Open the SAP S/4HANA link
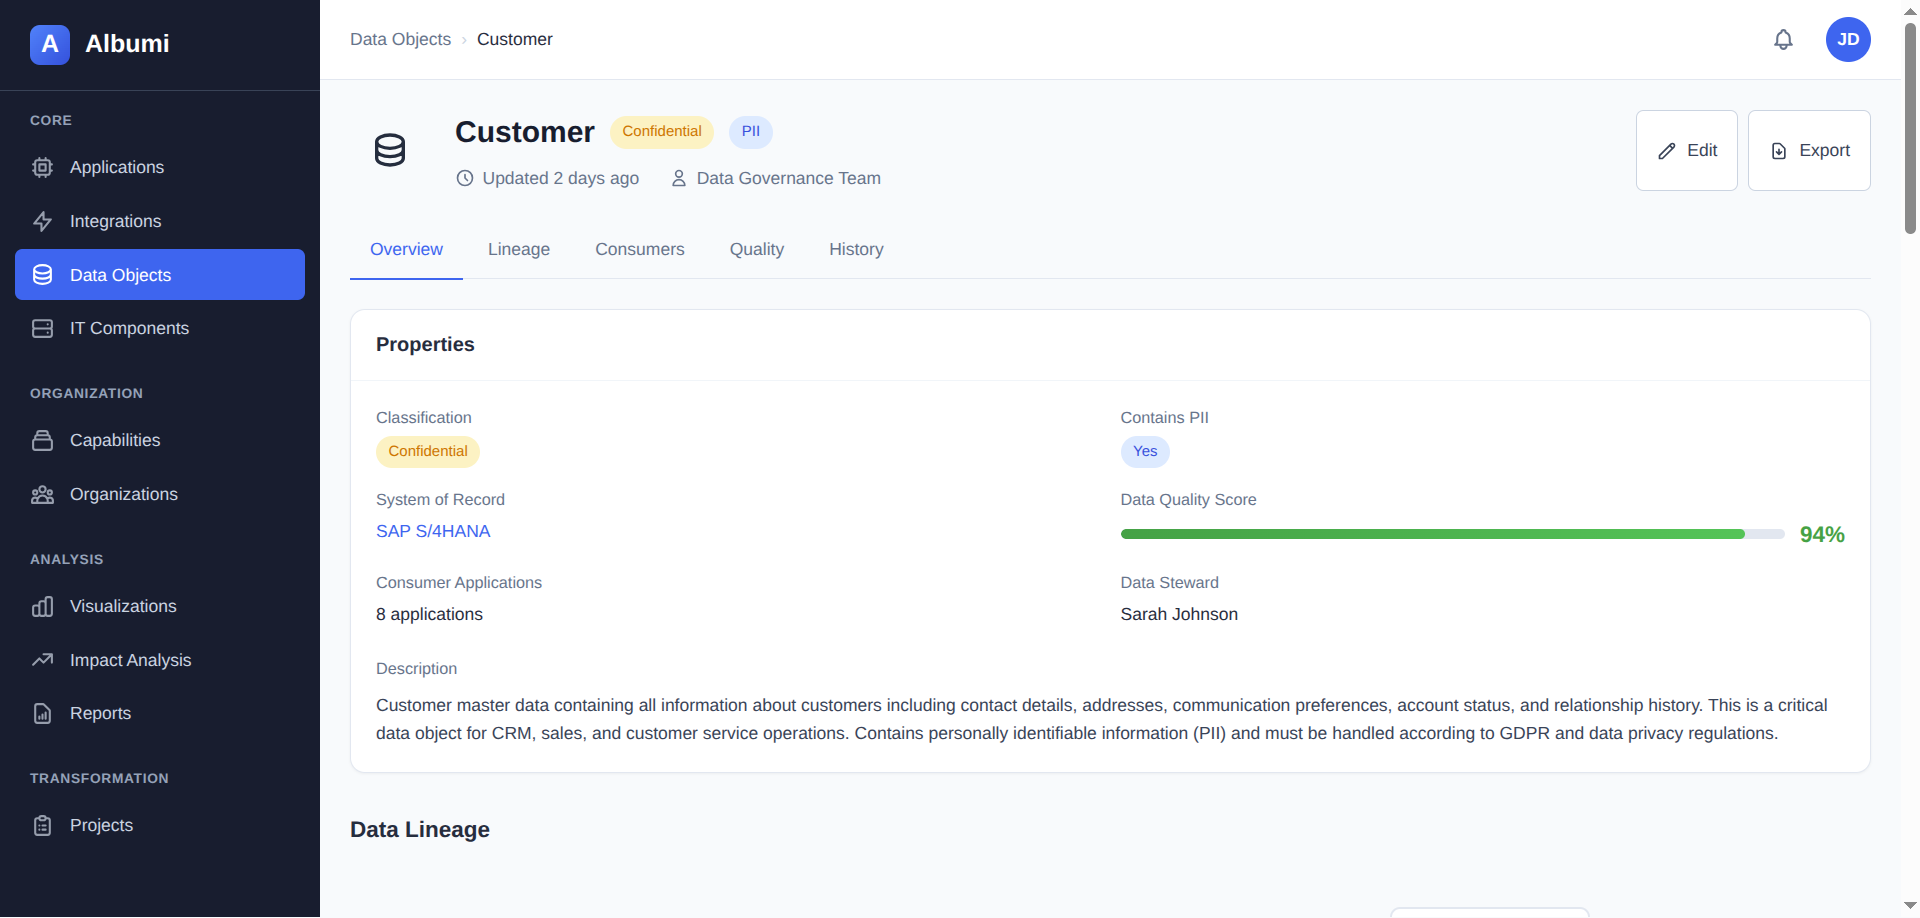The height and width of the screenshot is (918, 1920). click(x=433, y=532)
